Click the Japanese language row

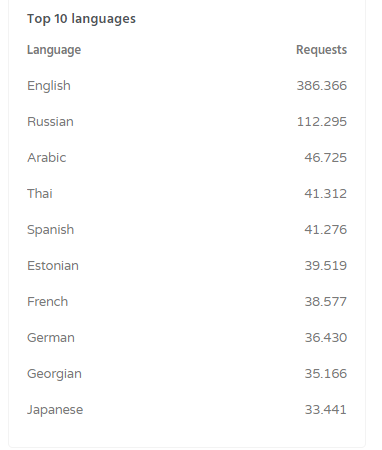tap(187, 410)
